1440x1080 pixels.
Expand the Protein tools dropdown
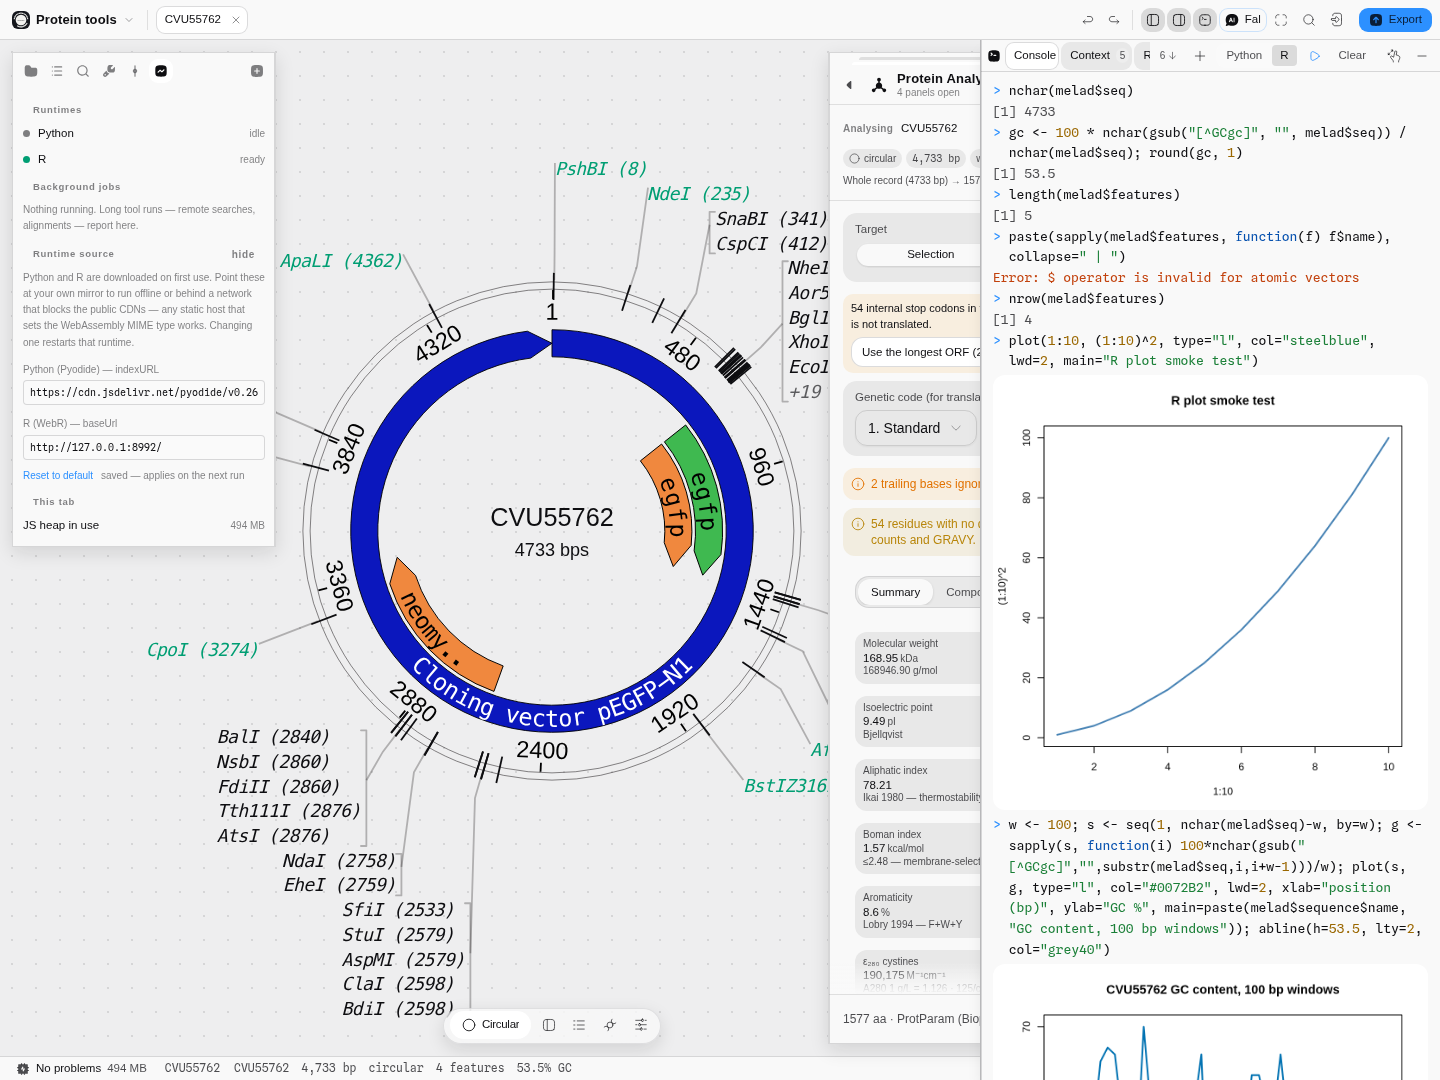point(73,20)
